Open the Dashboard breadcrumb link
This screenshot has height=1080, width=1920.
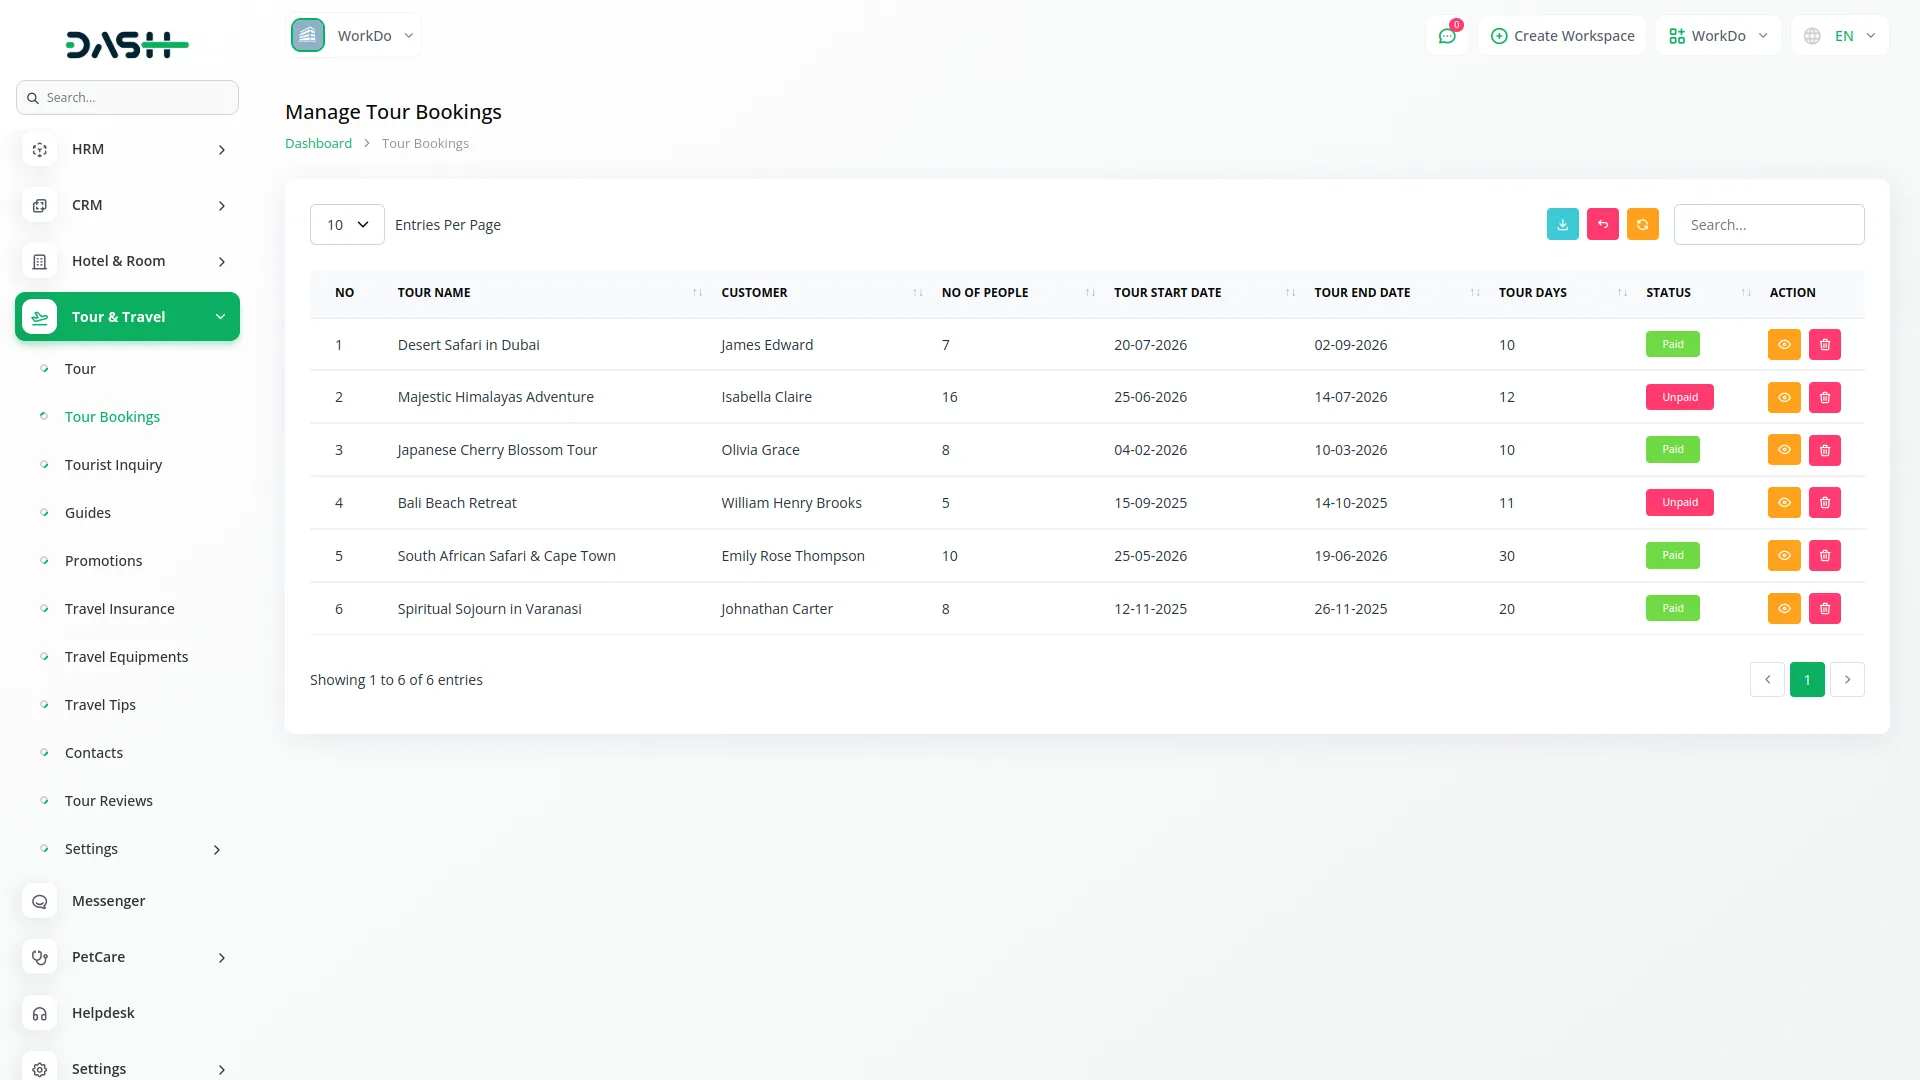point(318,143)
